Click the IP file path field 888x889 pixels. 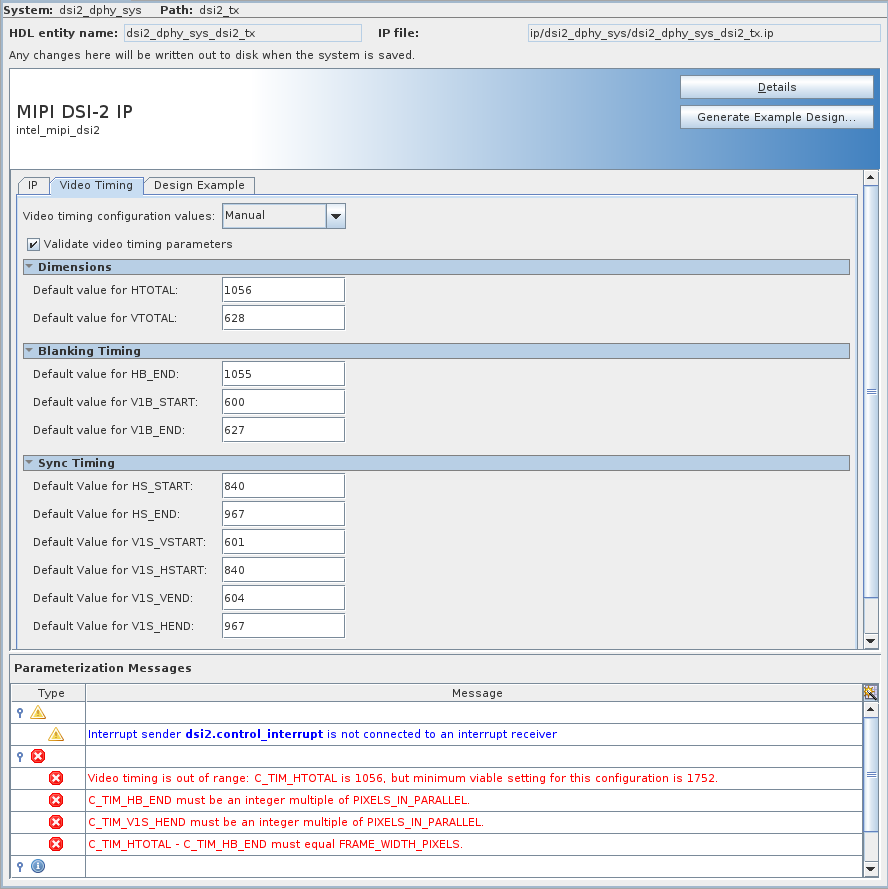[x=704, y=33]
